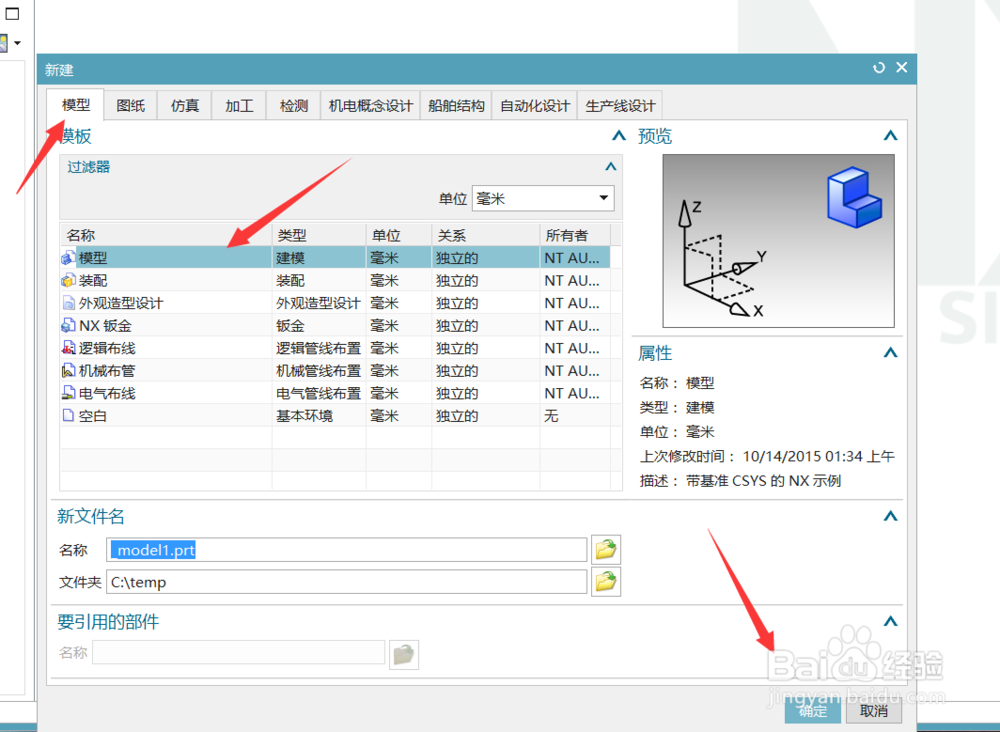The height and width of the screenshot is (732, 1000).
Task: Select the 装配 template name
Action: pos(93,281)
